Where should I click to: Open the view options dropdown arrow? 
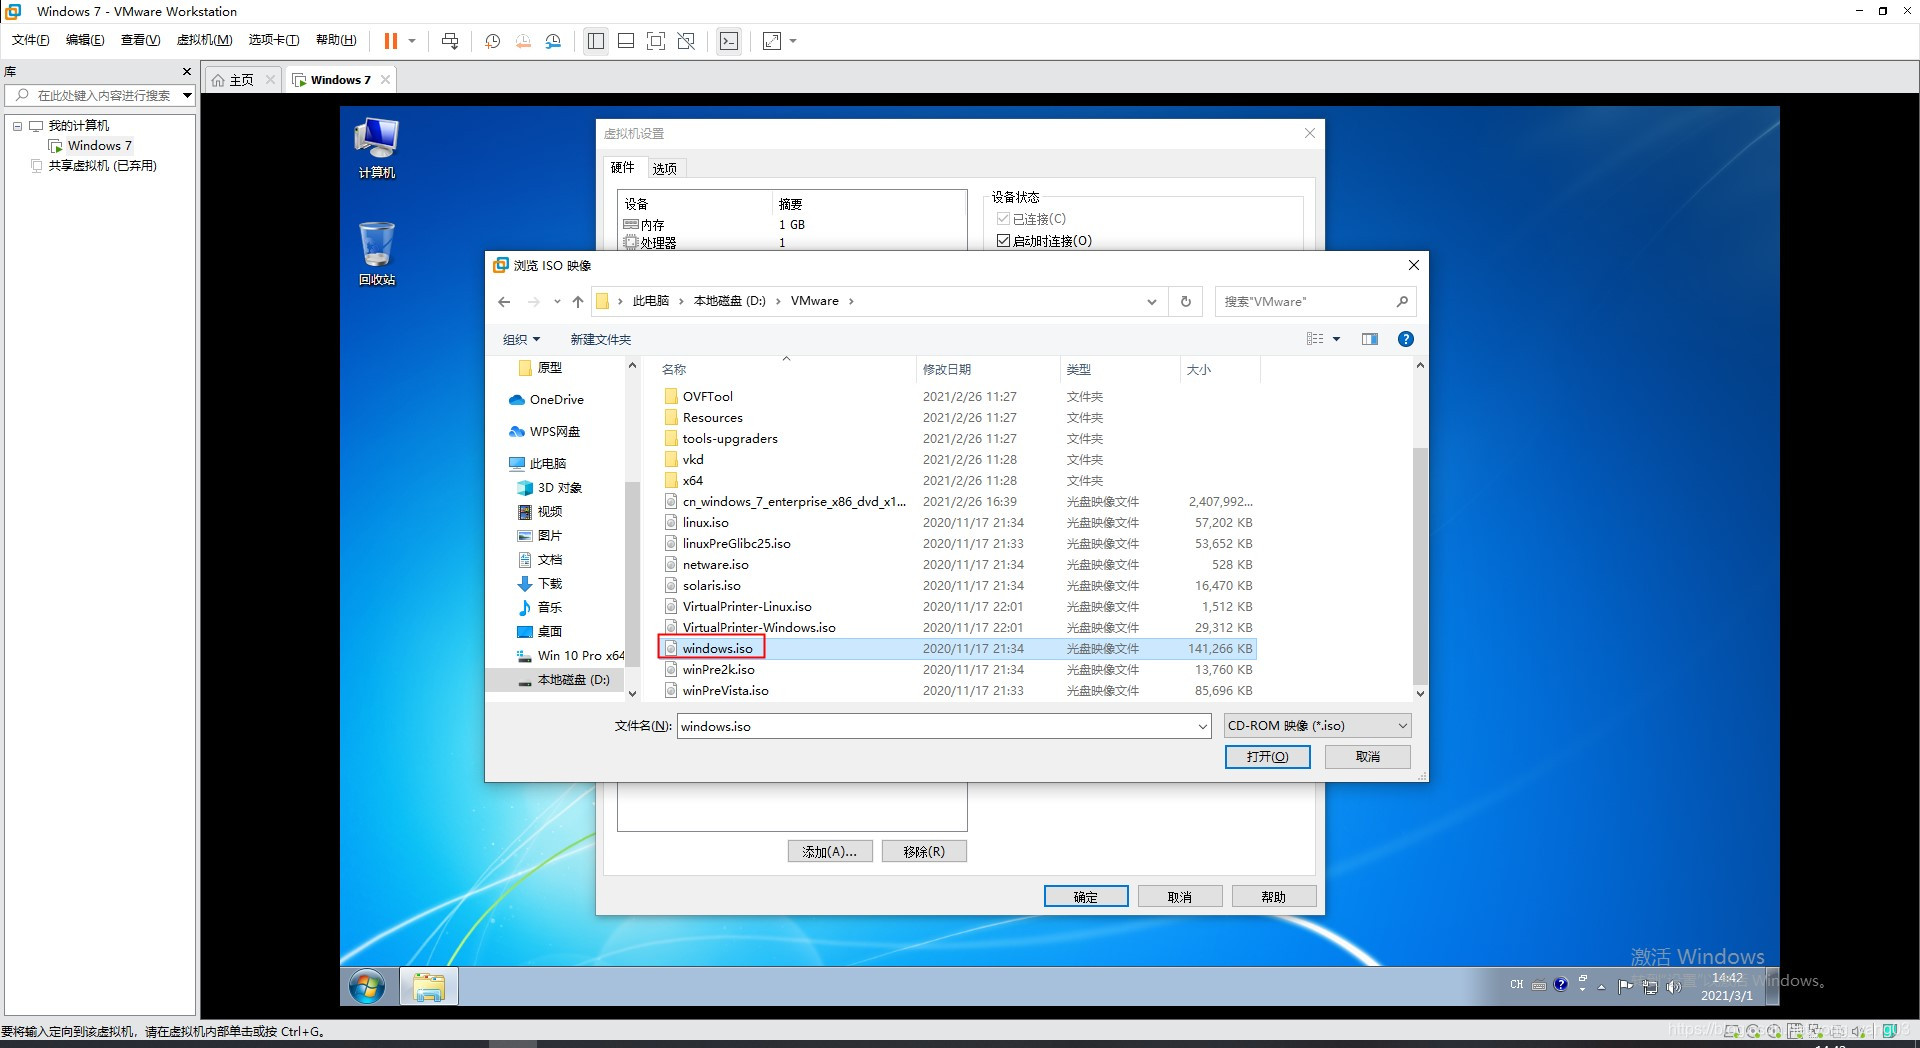coord(1336,339)
